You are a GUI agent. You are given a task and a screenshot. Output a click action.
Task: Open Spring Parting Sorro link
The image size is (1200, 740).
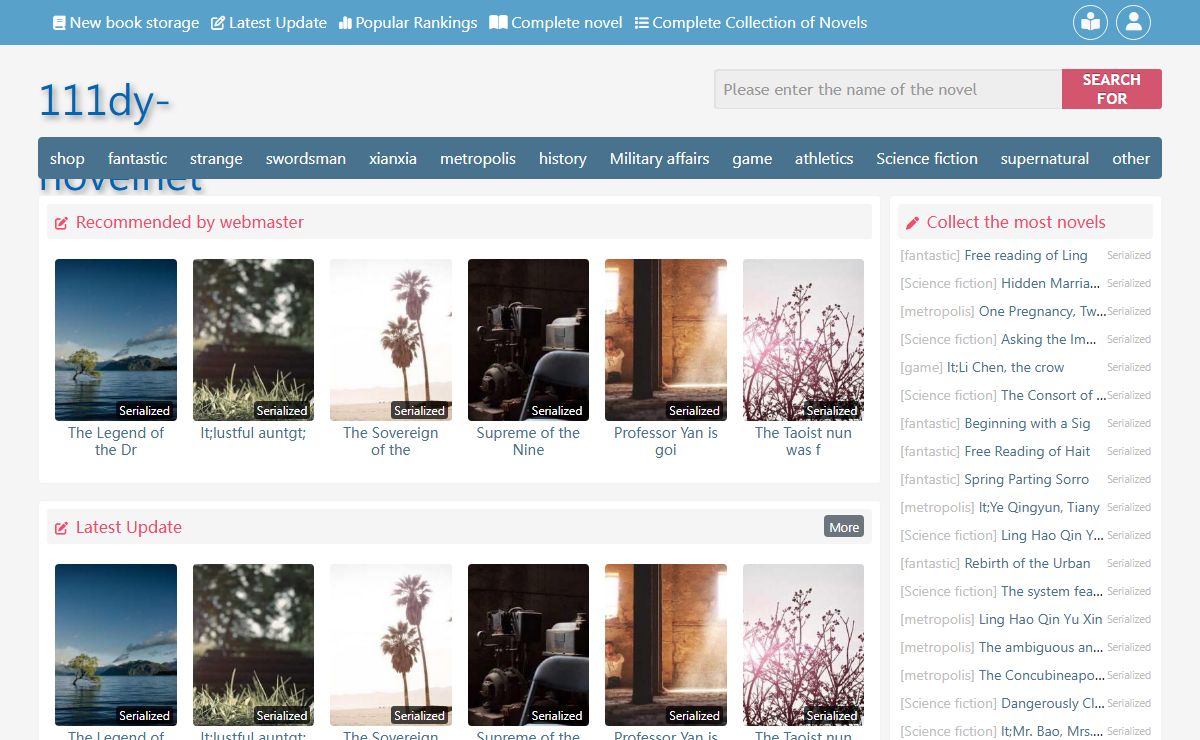(x=1027, y=479)
